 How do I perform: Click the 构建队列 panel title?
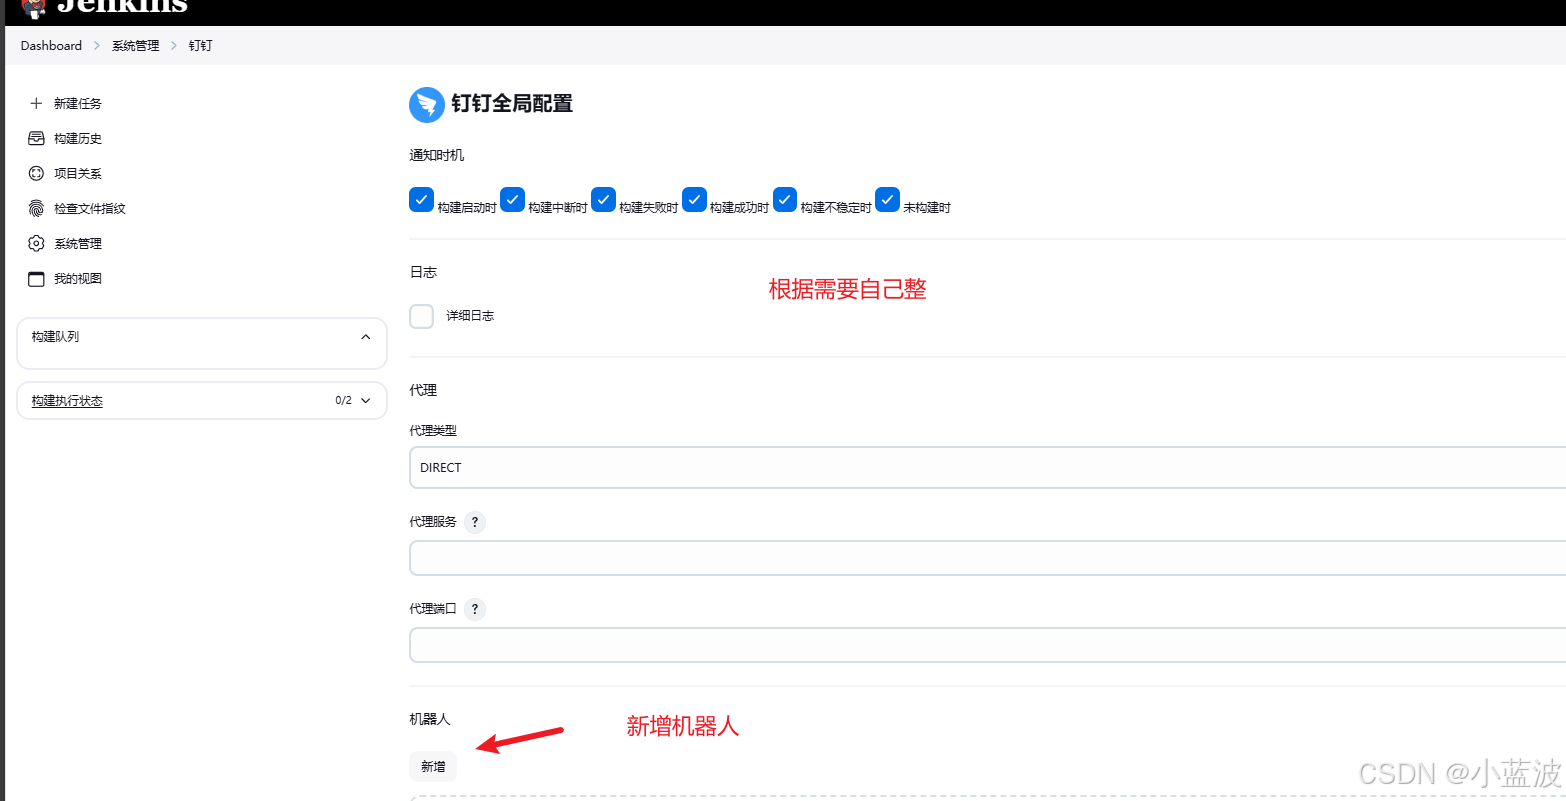coord(55,337)
